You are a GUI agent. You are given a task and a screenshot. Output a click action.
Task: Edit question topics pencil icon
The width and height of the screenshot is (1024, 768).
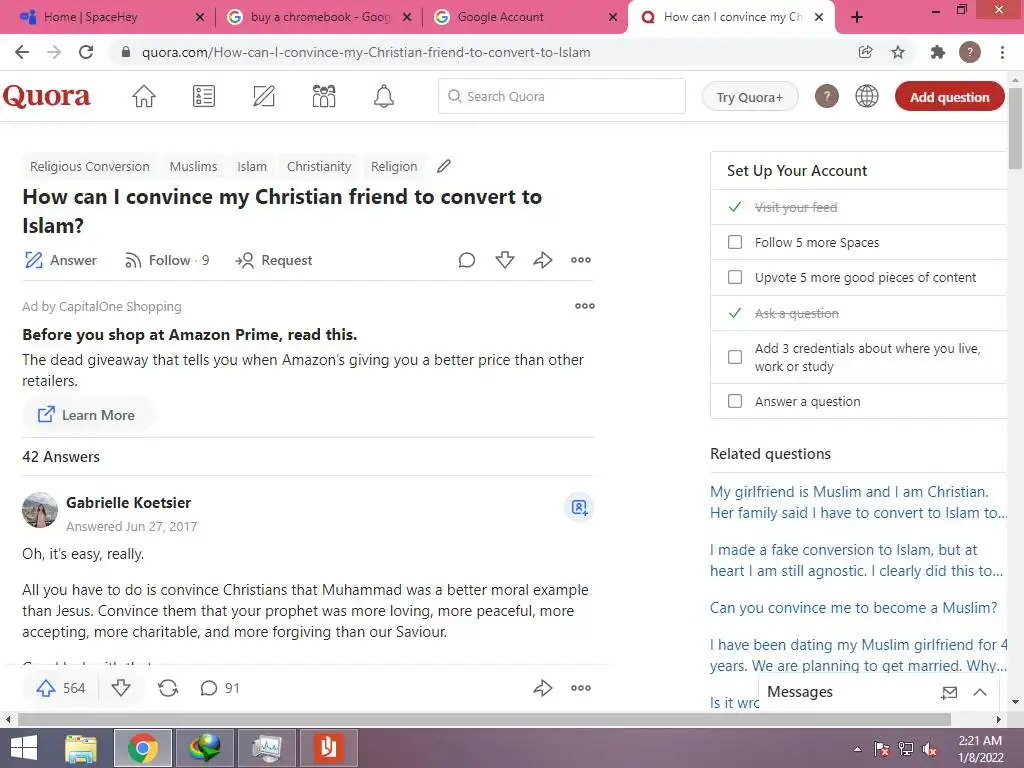click(444, 167)
